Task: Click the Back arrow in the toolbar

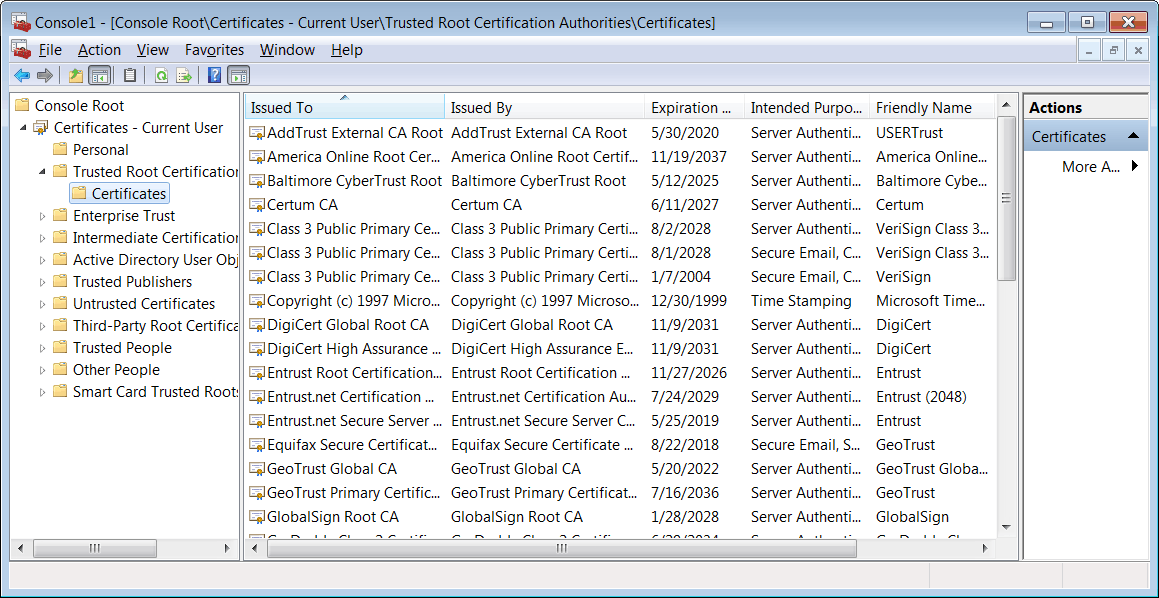Action: [22, 75]
